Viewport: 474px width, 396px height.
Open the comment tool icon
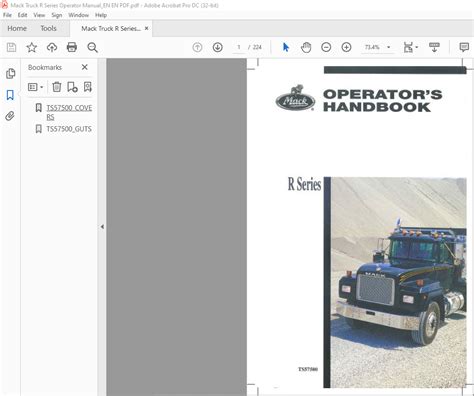[x=464, y=47]
